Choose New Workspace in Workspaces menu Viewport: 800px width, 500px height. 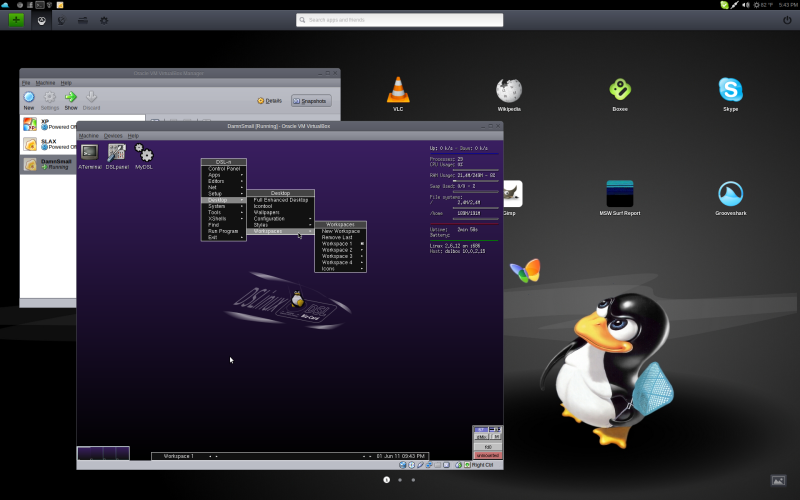340,231
